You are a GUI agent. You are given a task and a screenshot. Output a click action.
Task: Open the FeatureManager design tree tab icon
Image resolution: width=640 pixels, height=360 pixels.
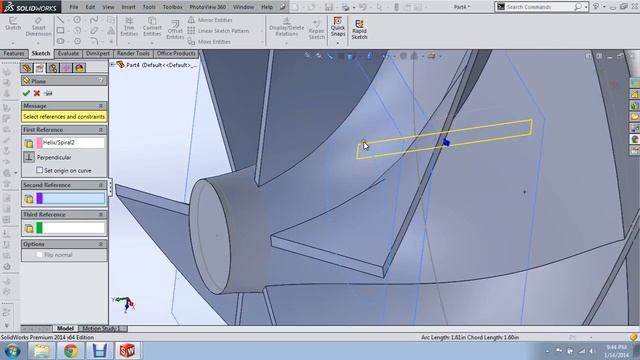27,68
